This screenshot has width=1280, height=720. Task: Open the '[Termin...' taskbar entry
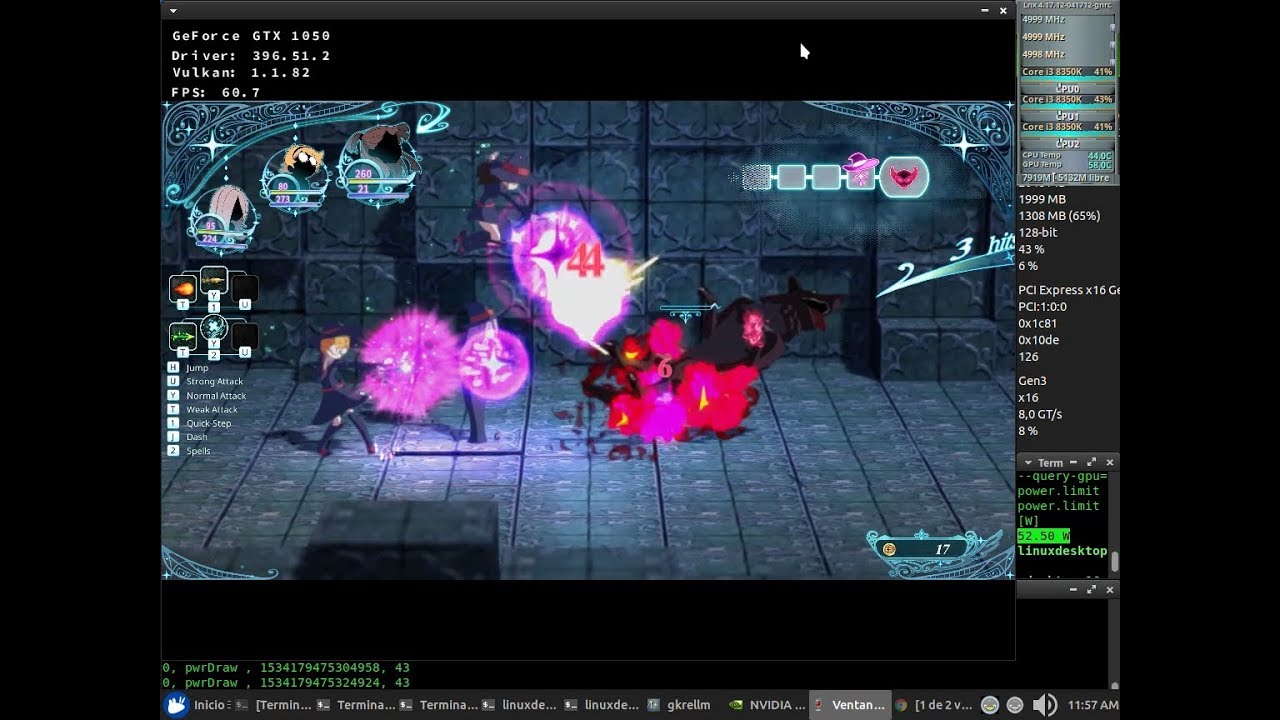[274, 705]
